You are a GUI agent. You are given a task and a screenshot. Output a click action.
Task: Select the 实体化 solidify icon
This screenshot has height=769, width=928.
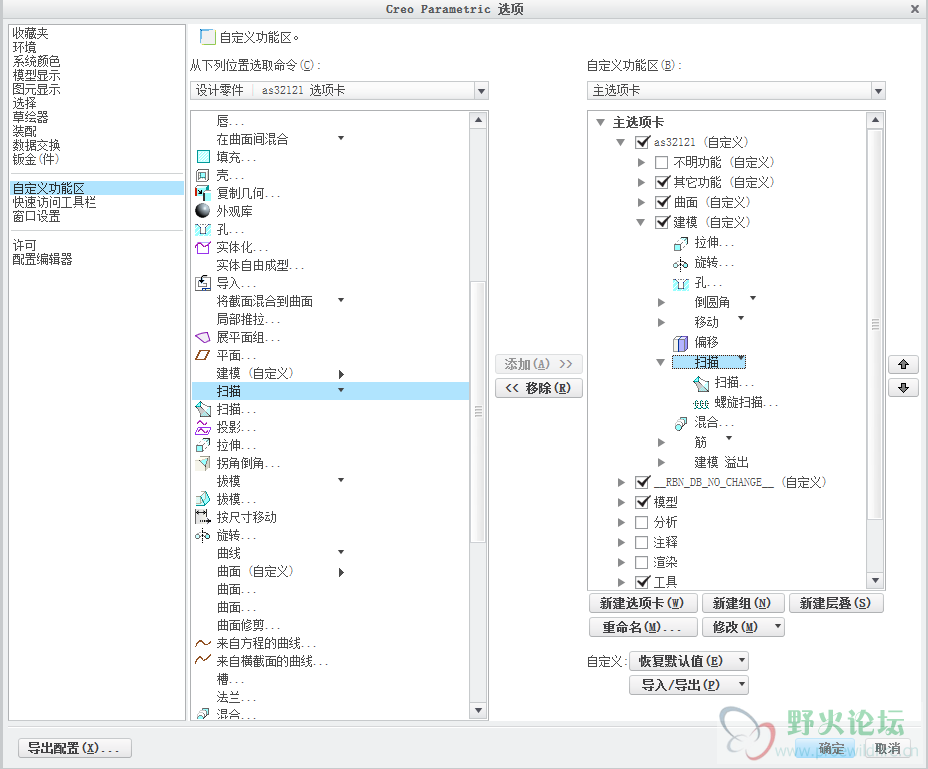click(x=203, y=247)
